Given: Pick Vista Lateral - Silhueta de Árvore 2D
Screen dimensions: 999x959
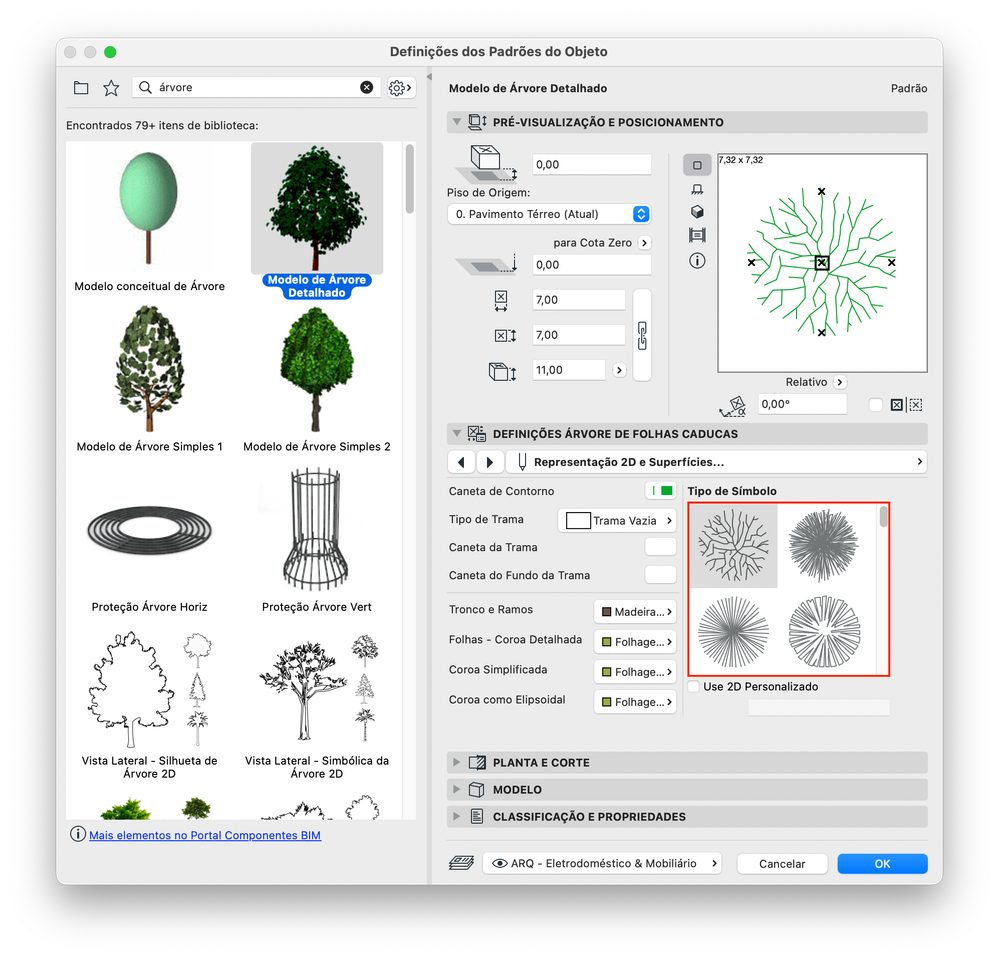Looking at the screenshot, I should (x=149, y=689).
